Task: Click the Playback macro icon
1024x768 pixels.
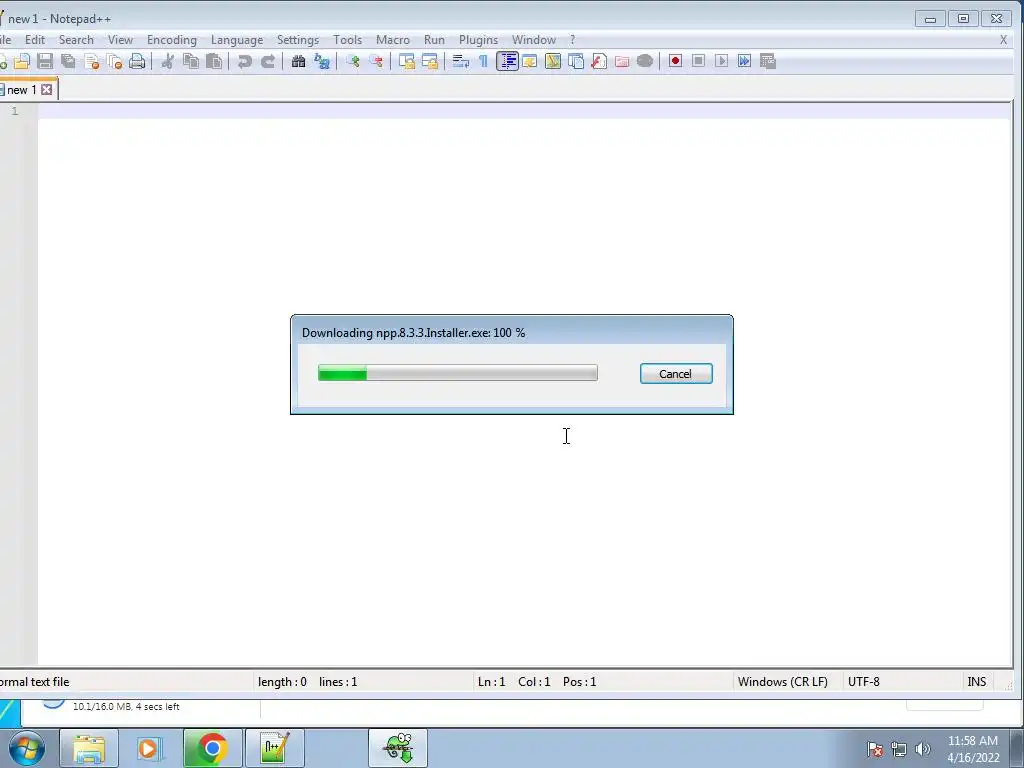Action: (x=721, y=61)
